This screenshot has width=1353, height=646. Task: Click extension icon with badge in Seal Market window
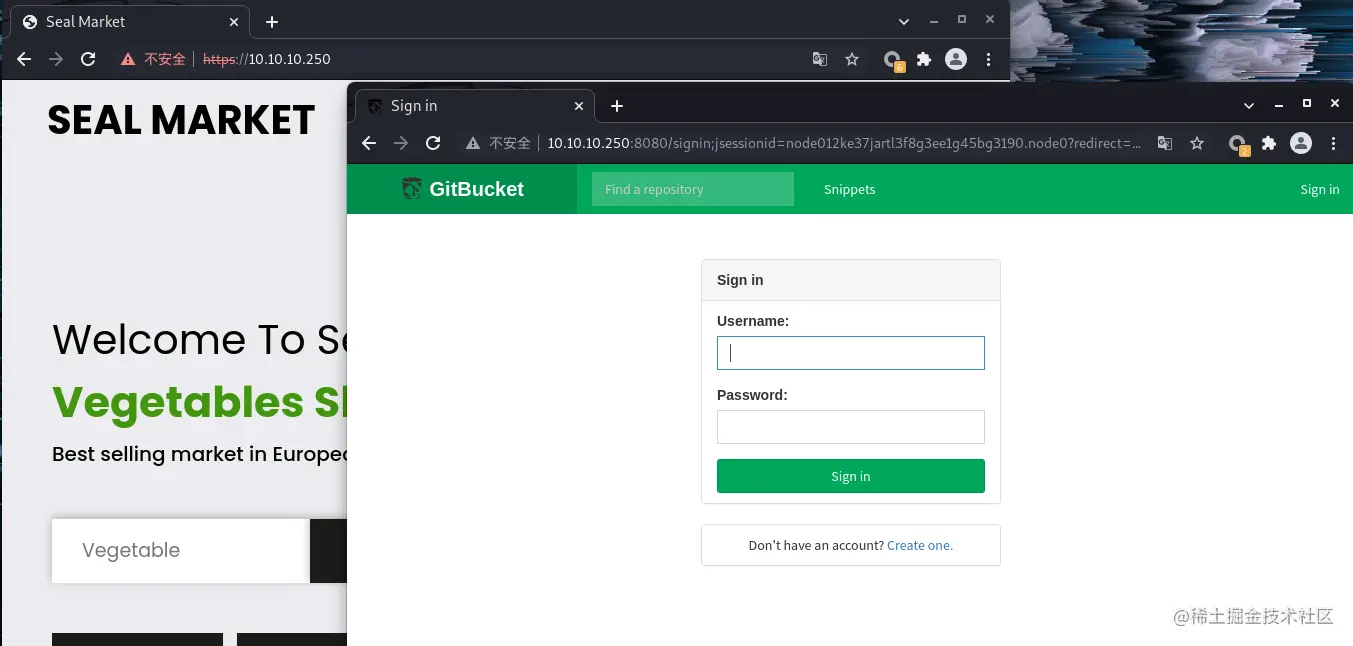coord(893,62)
